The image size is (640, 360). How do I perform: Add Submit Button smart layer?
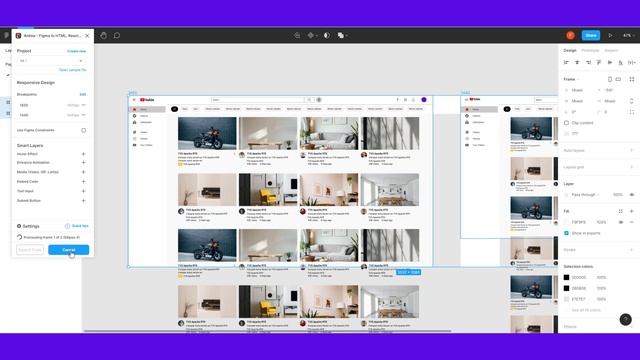coord(84,200)
